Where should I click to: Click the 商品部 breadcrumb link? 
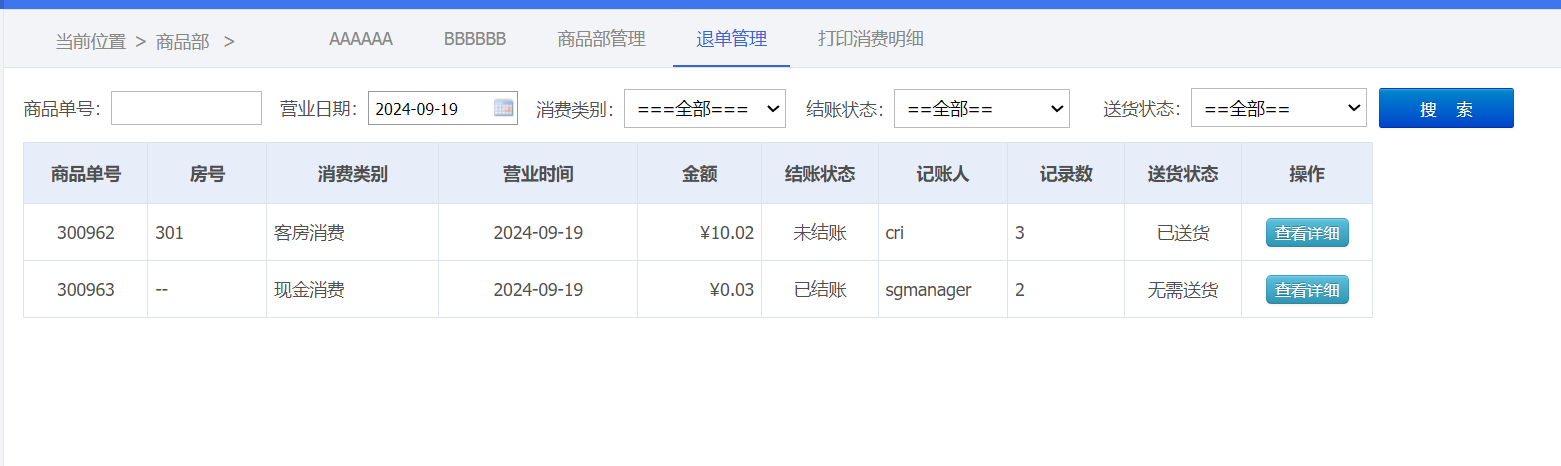pos(182,42)
